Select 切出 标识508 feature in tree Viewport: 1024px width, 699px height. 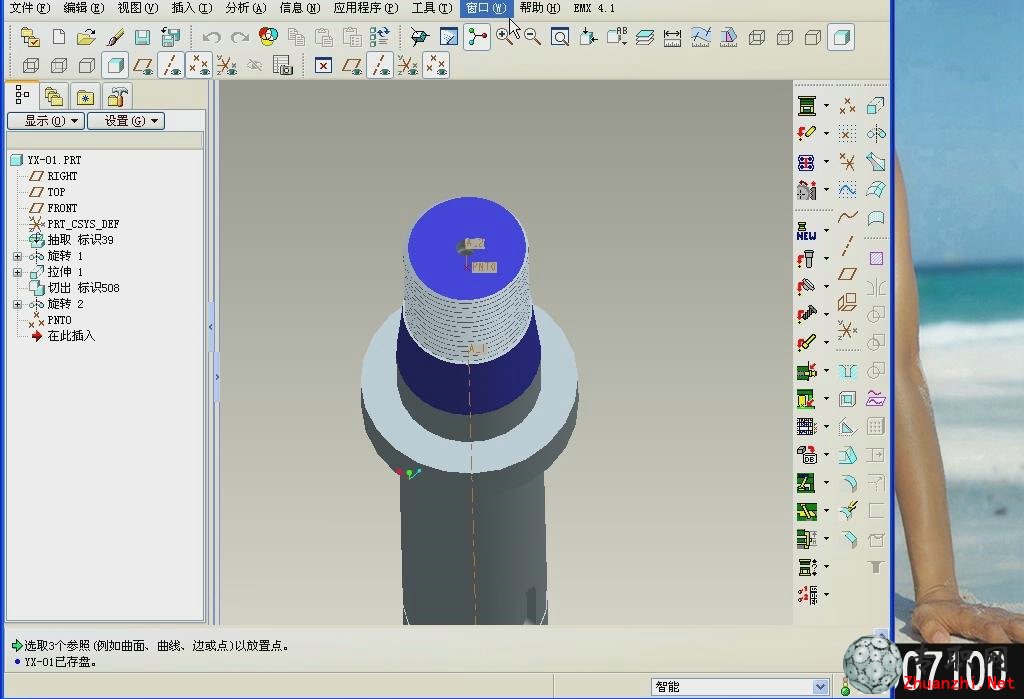84,288
